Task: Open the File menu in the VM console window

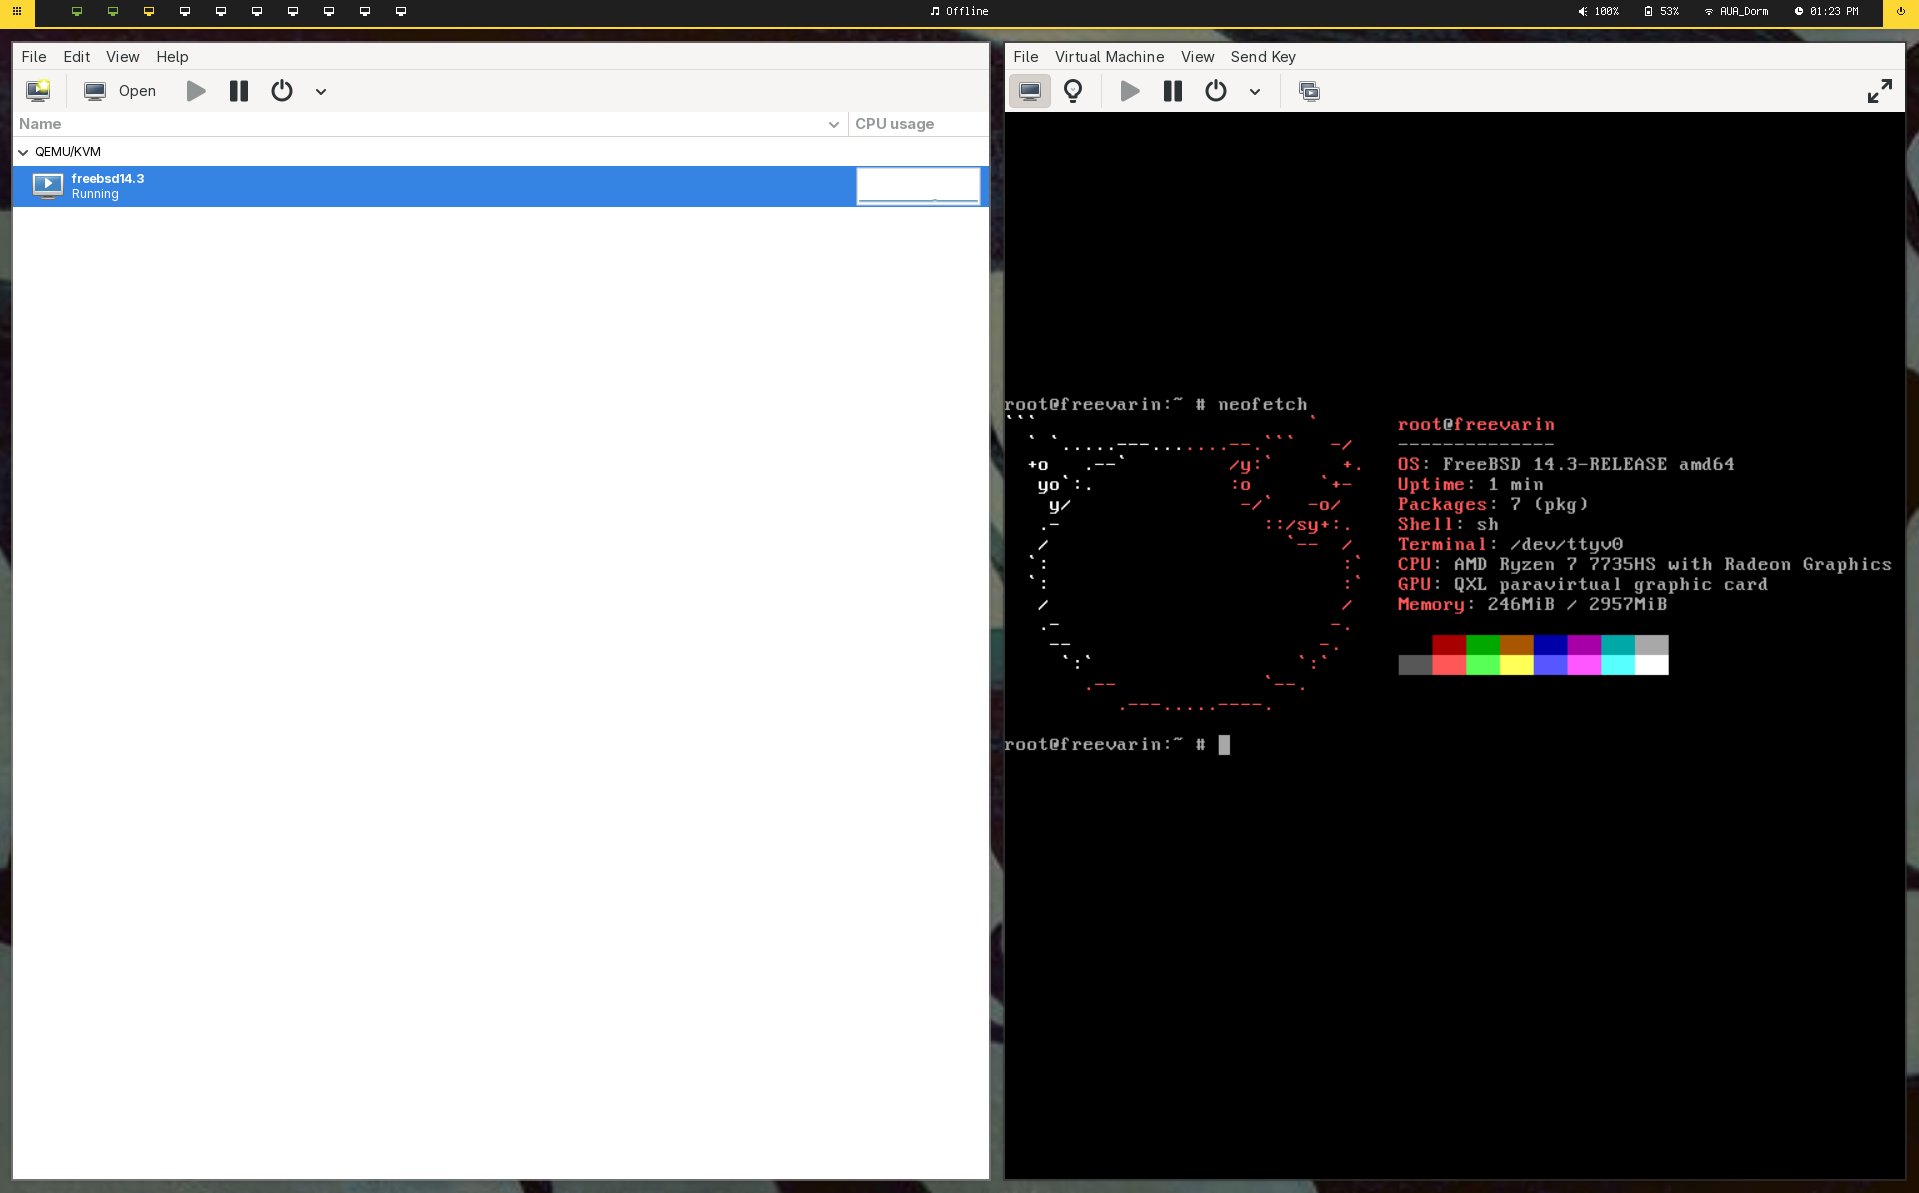Action: (x=1026, y=57)
